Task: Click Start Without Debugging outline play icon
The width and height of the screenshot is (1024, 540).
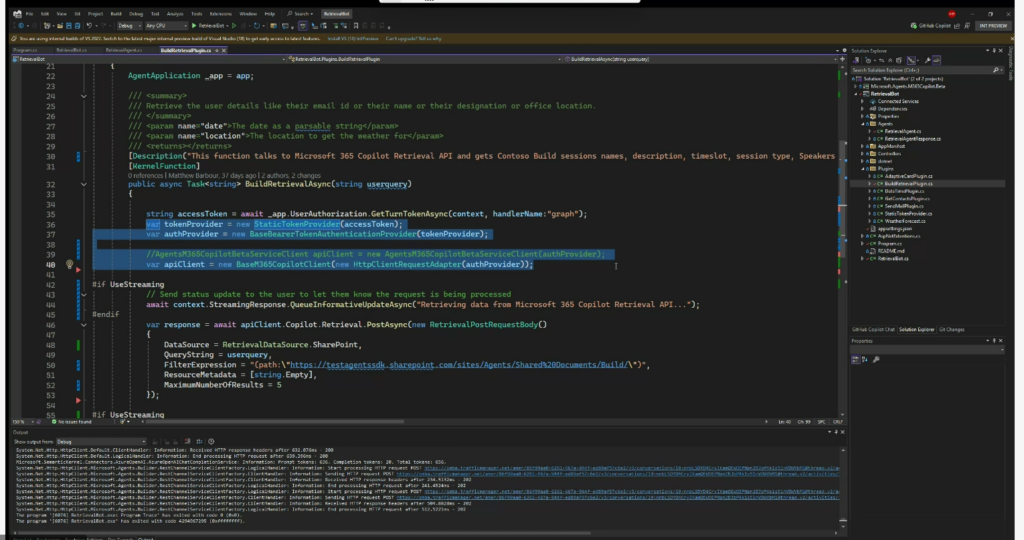Action: (234, 25)
